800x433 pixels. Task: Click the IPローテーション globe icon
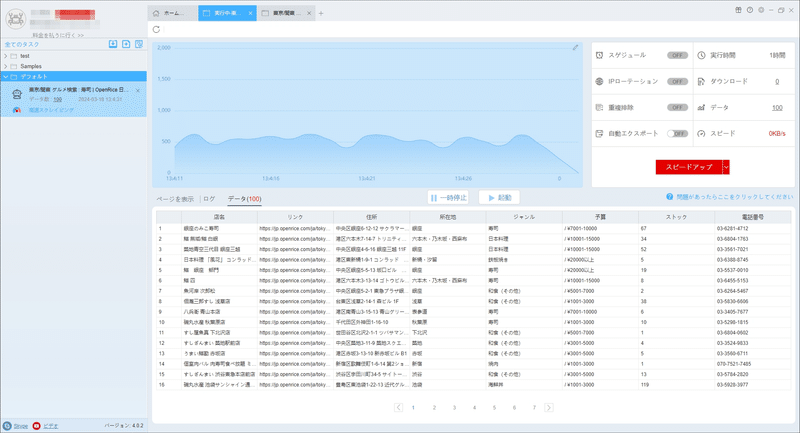[599, 82]
